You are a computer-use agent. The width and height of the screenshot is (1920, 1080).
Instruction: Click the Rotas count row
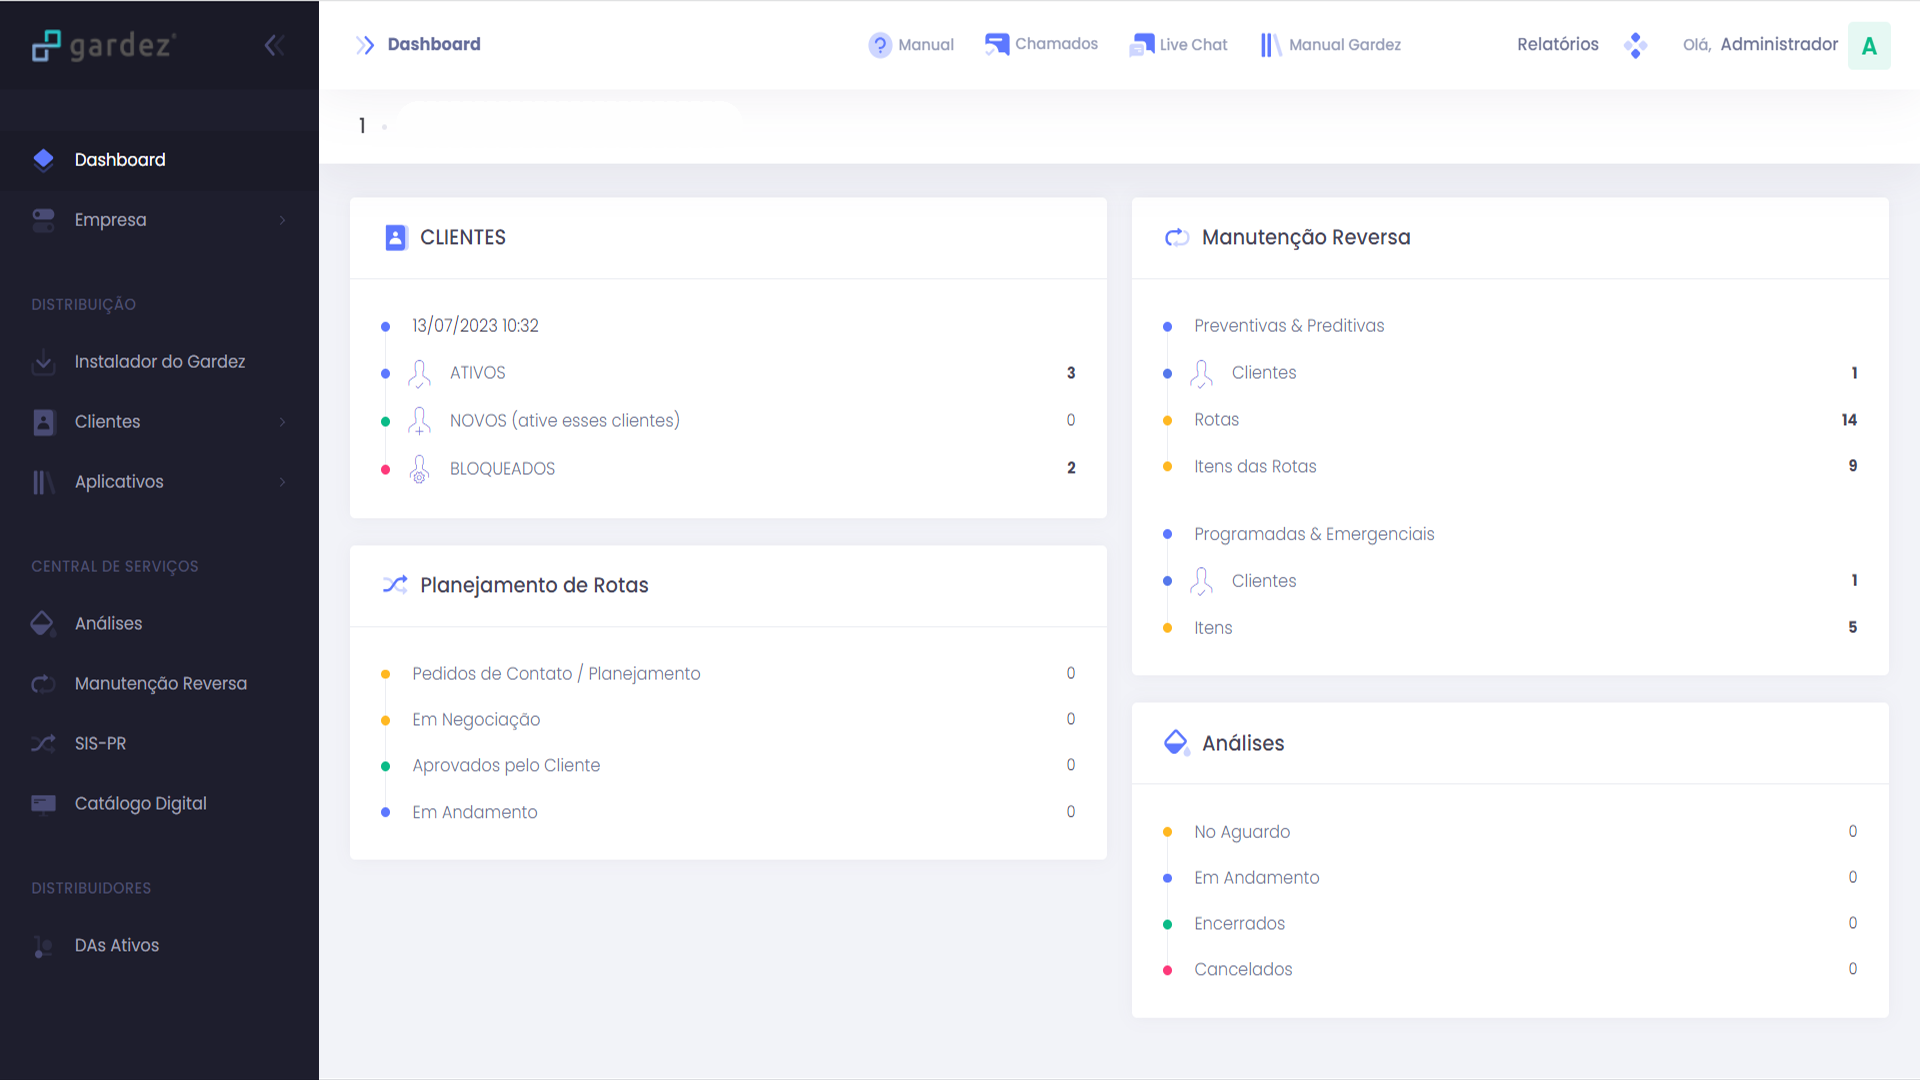point(1216,420)
